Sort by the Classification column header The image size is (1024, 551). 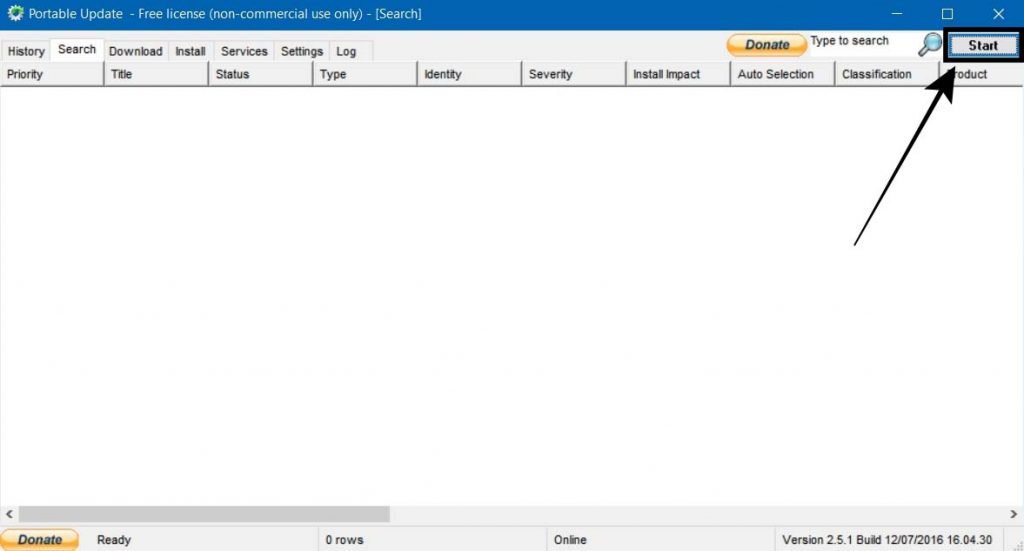coord(888,74)
